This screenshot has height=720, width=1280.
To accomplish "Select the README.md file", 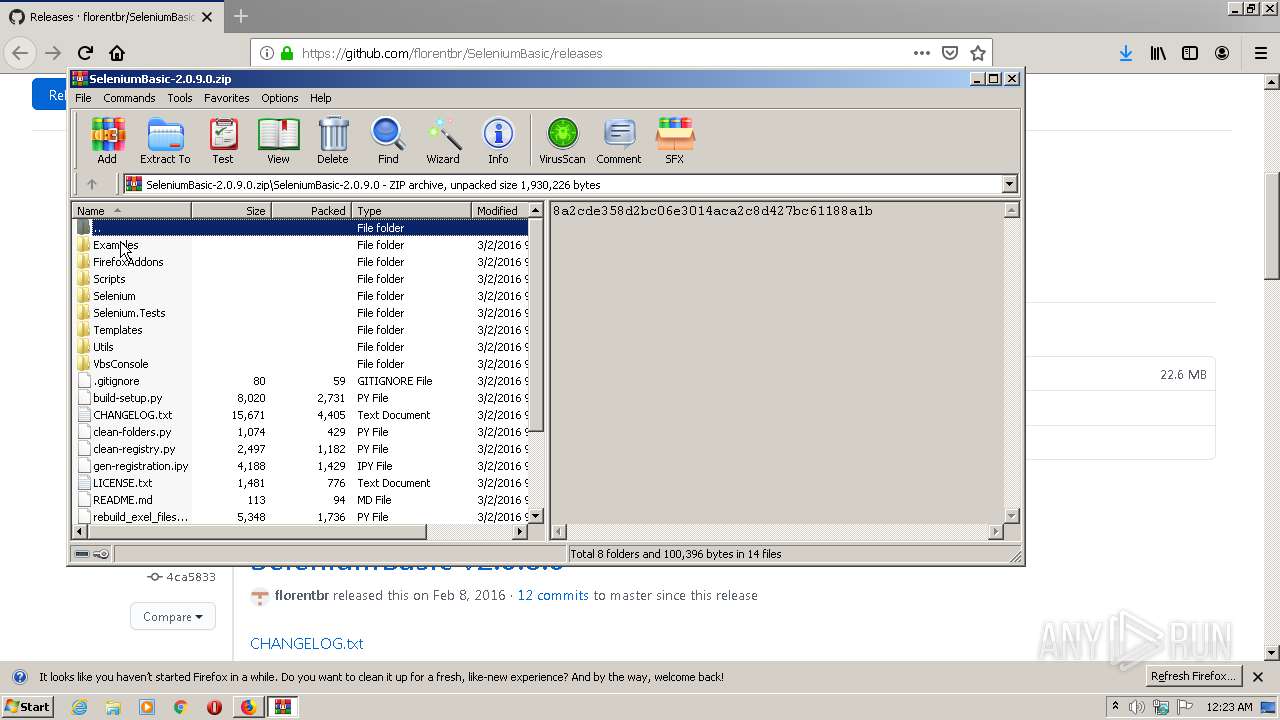I will click(x=122, y=500).
